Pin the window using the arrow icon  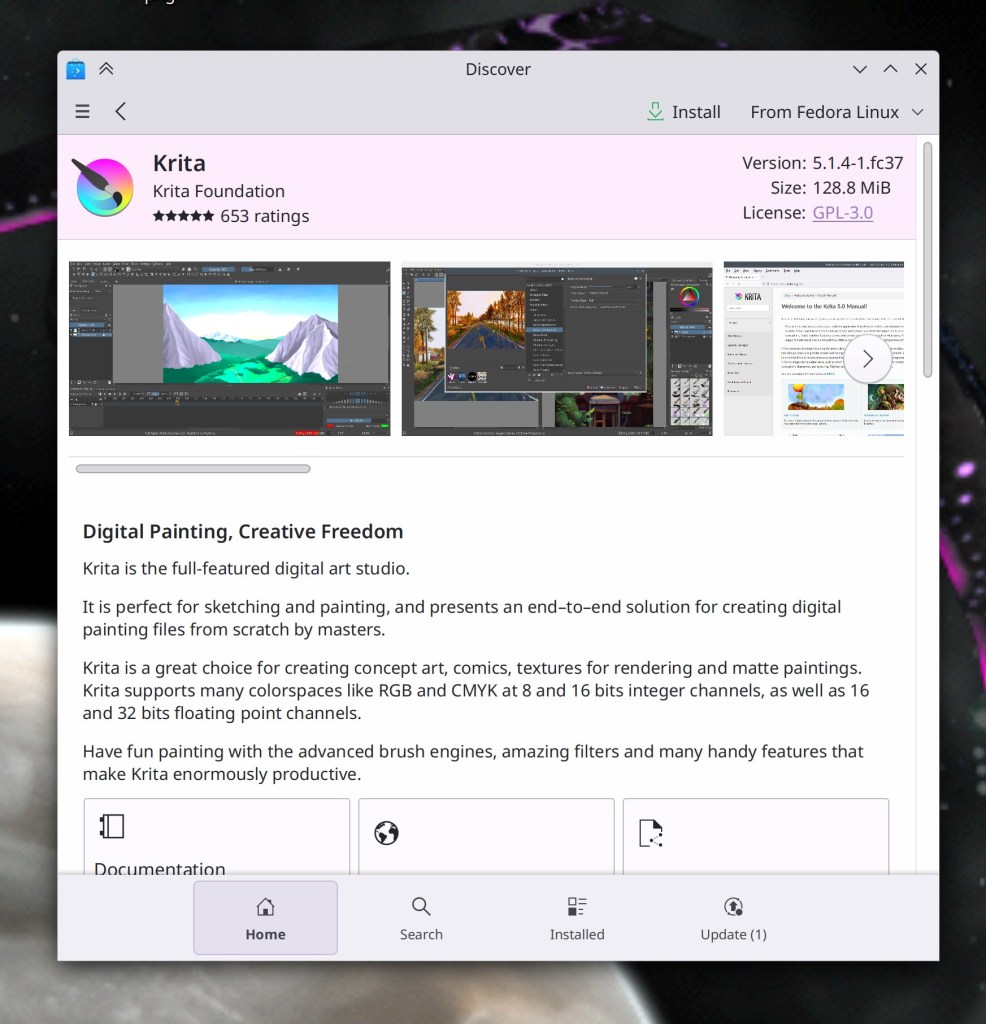coord(108,69)
